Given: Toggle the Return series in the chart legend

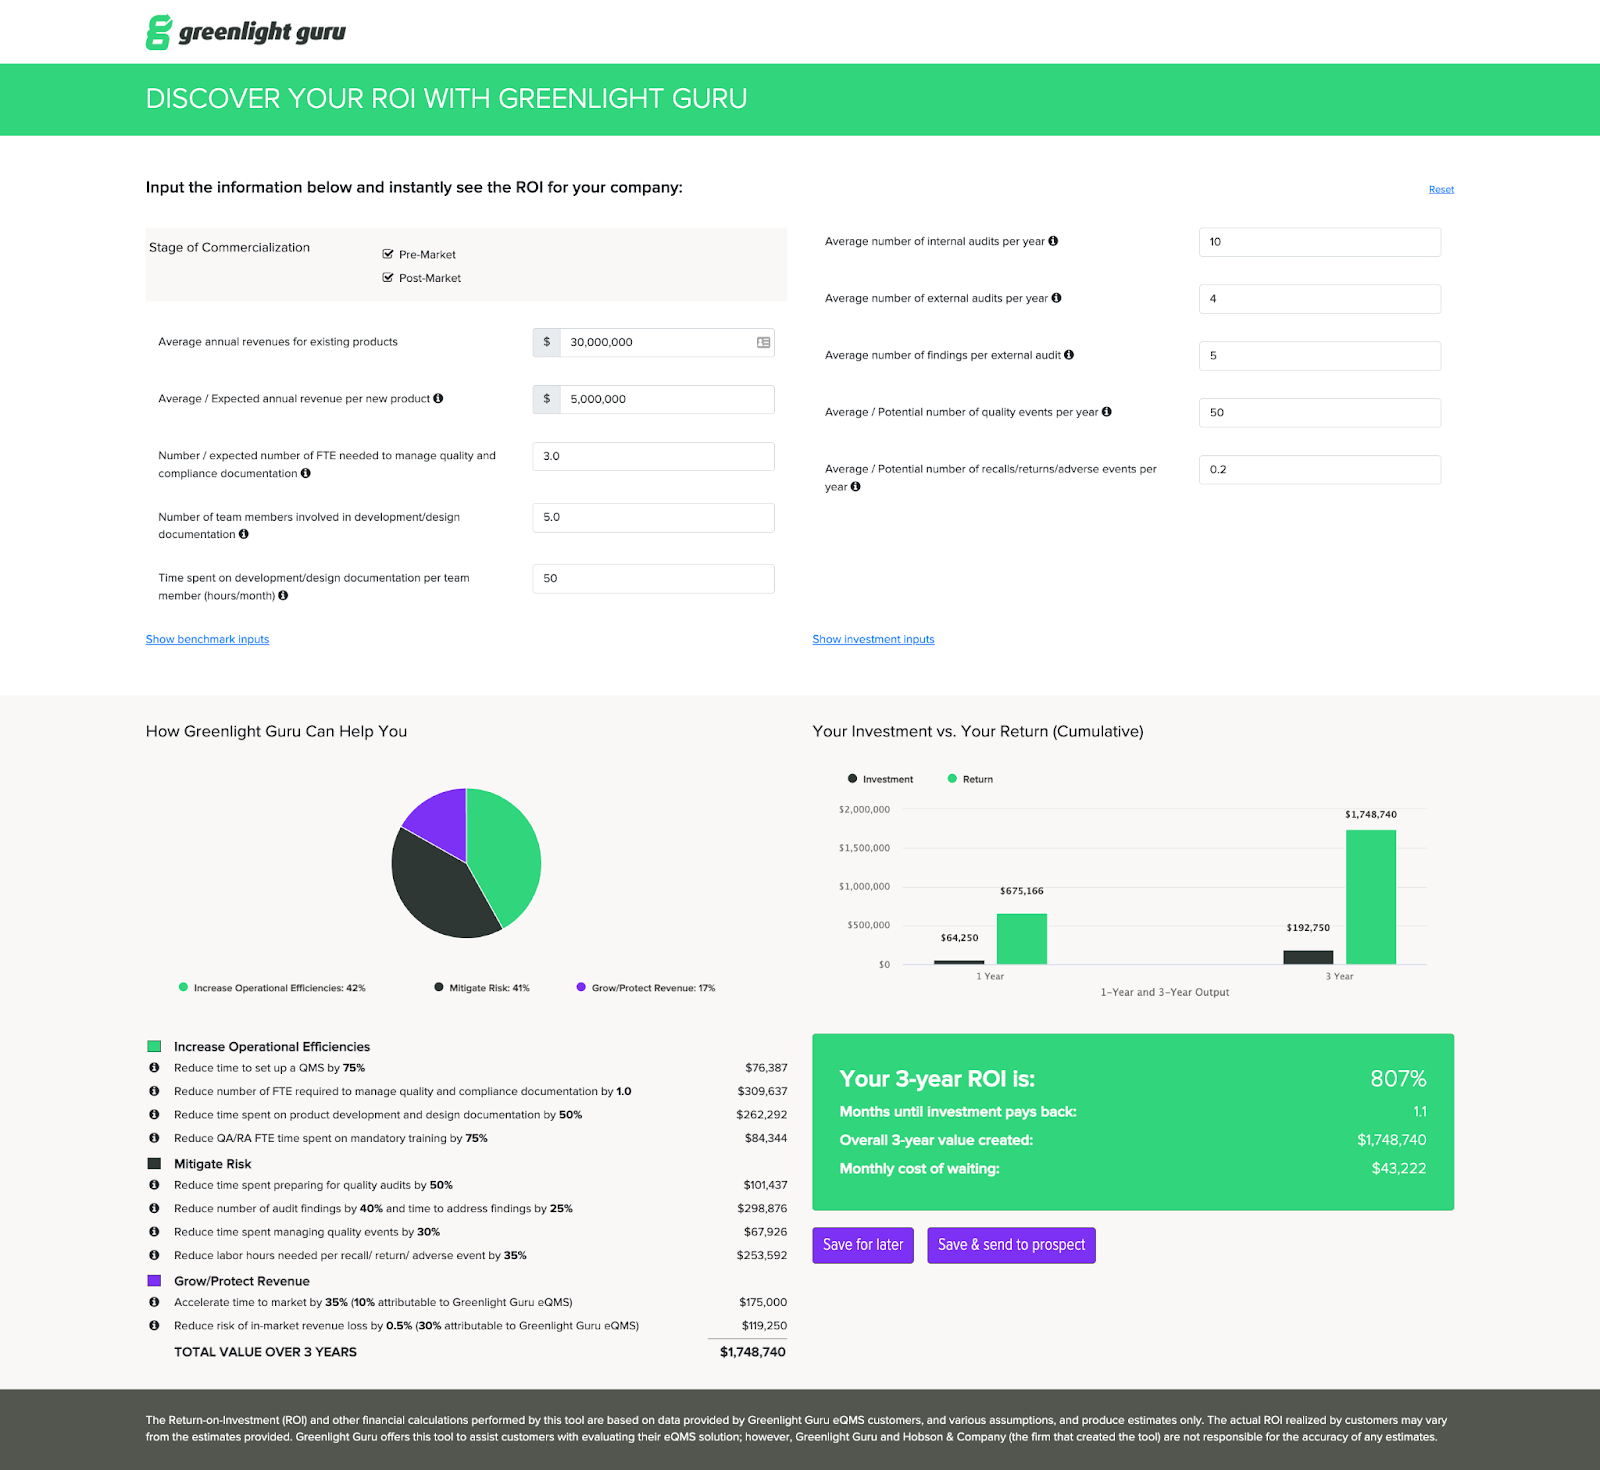Looking at the screenshot, I should point(968,778).
